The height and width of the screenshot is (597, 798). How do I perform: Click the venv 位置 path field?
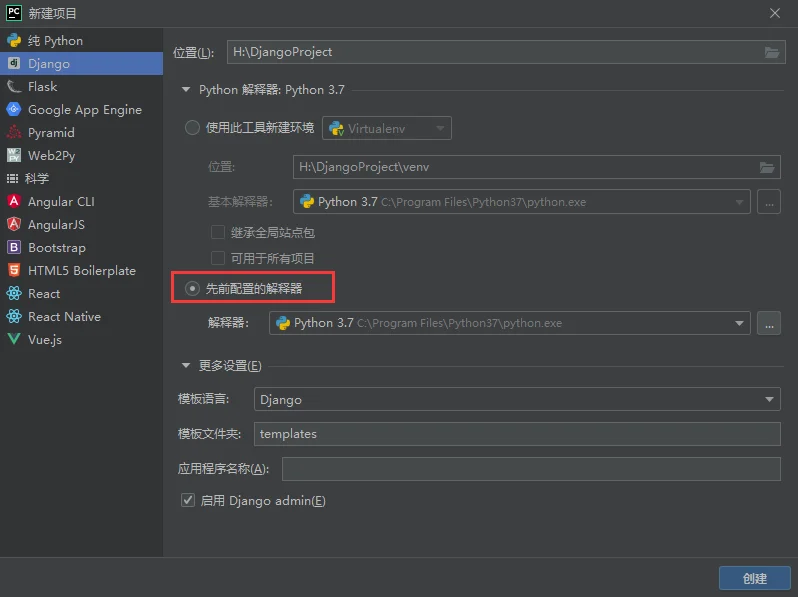(536, 167)
